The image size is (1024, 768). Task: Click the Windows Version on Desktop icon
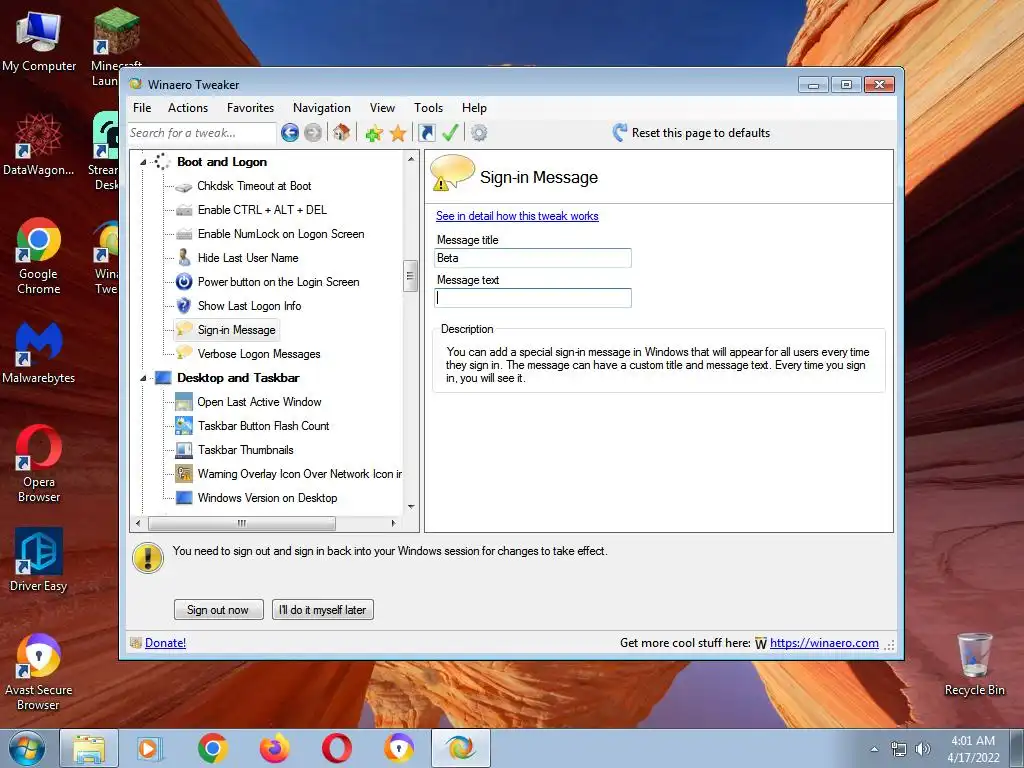[x=184, y=498]
